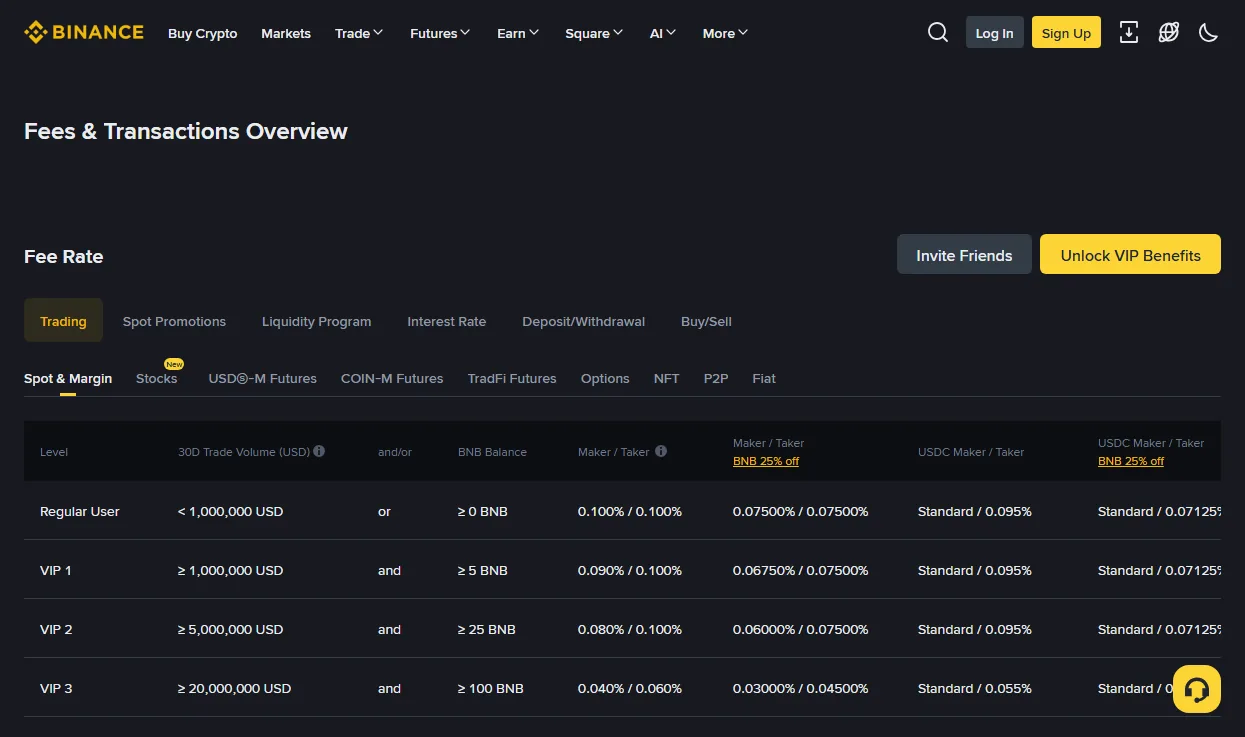Click the Level column header
The image size is (1245, 737).
(54, 452)
